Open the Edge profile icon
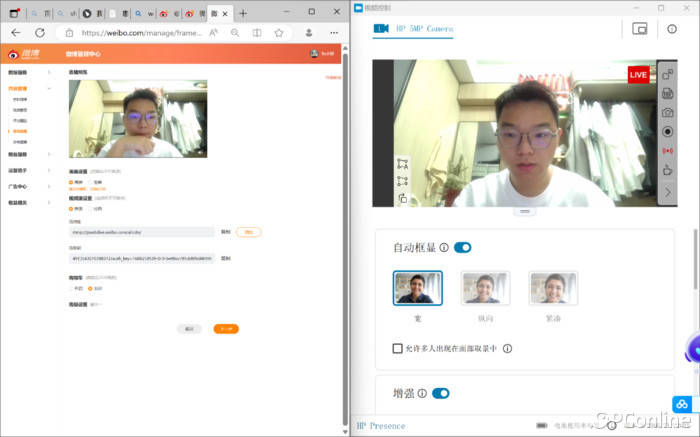Viewport: 700px width, 437px height. coord(308,33)
